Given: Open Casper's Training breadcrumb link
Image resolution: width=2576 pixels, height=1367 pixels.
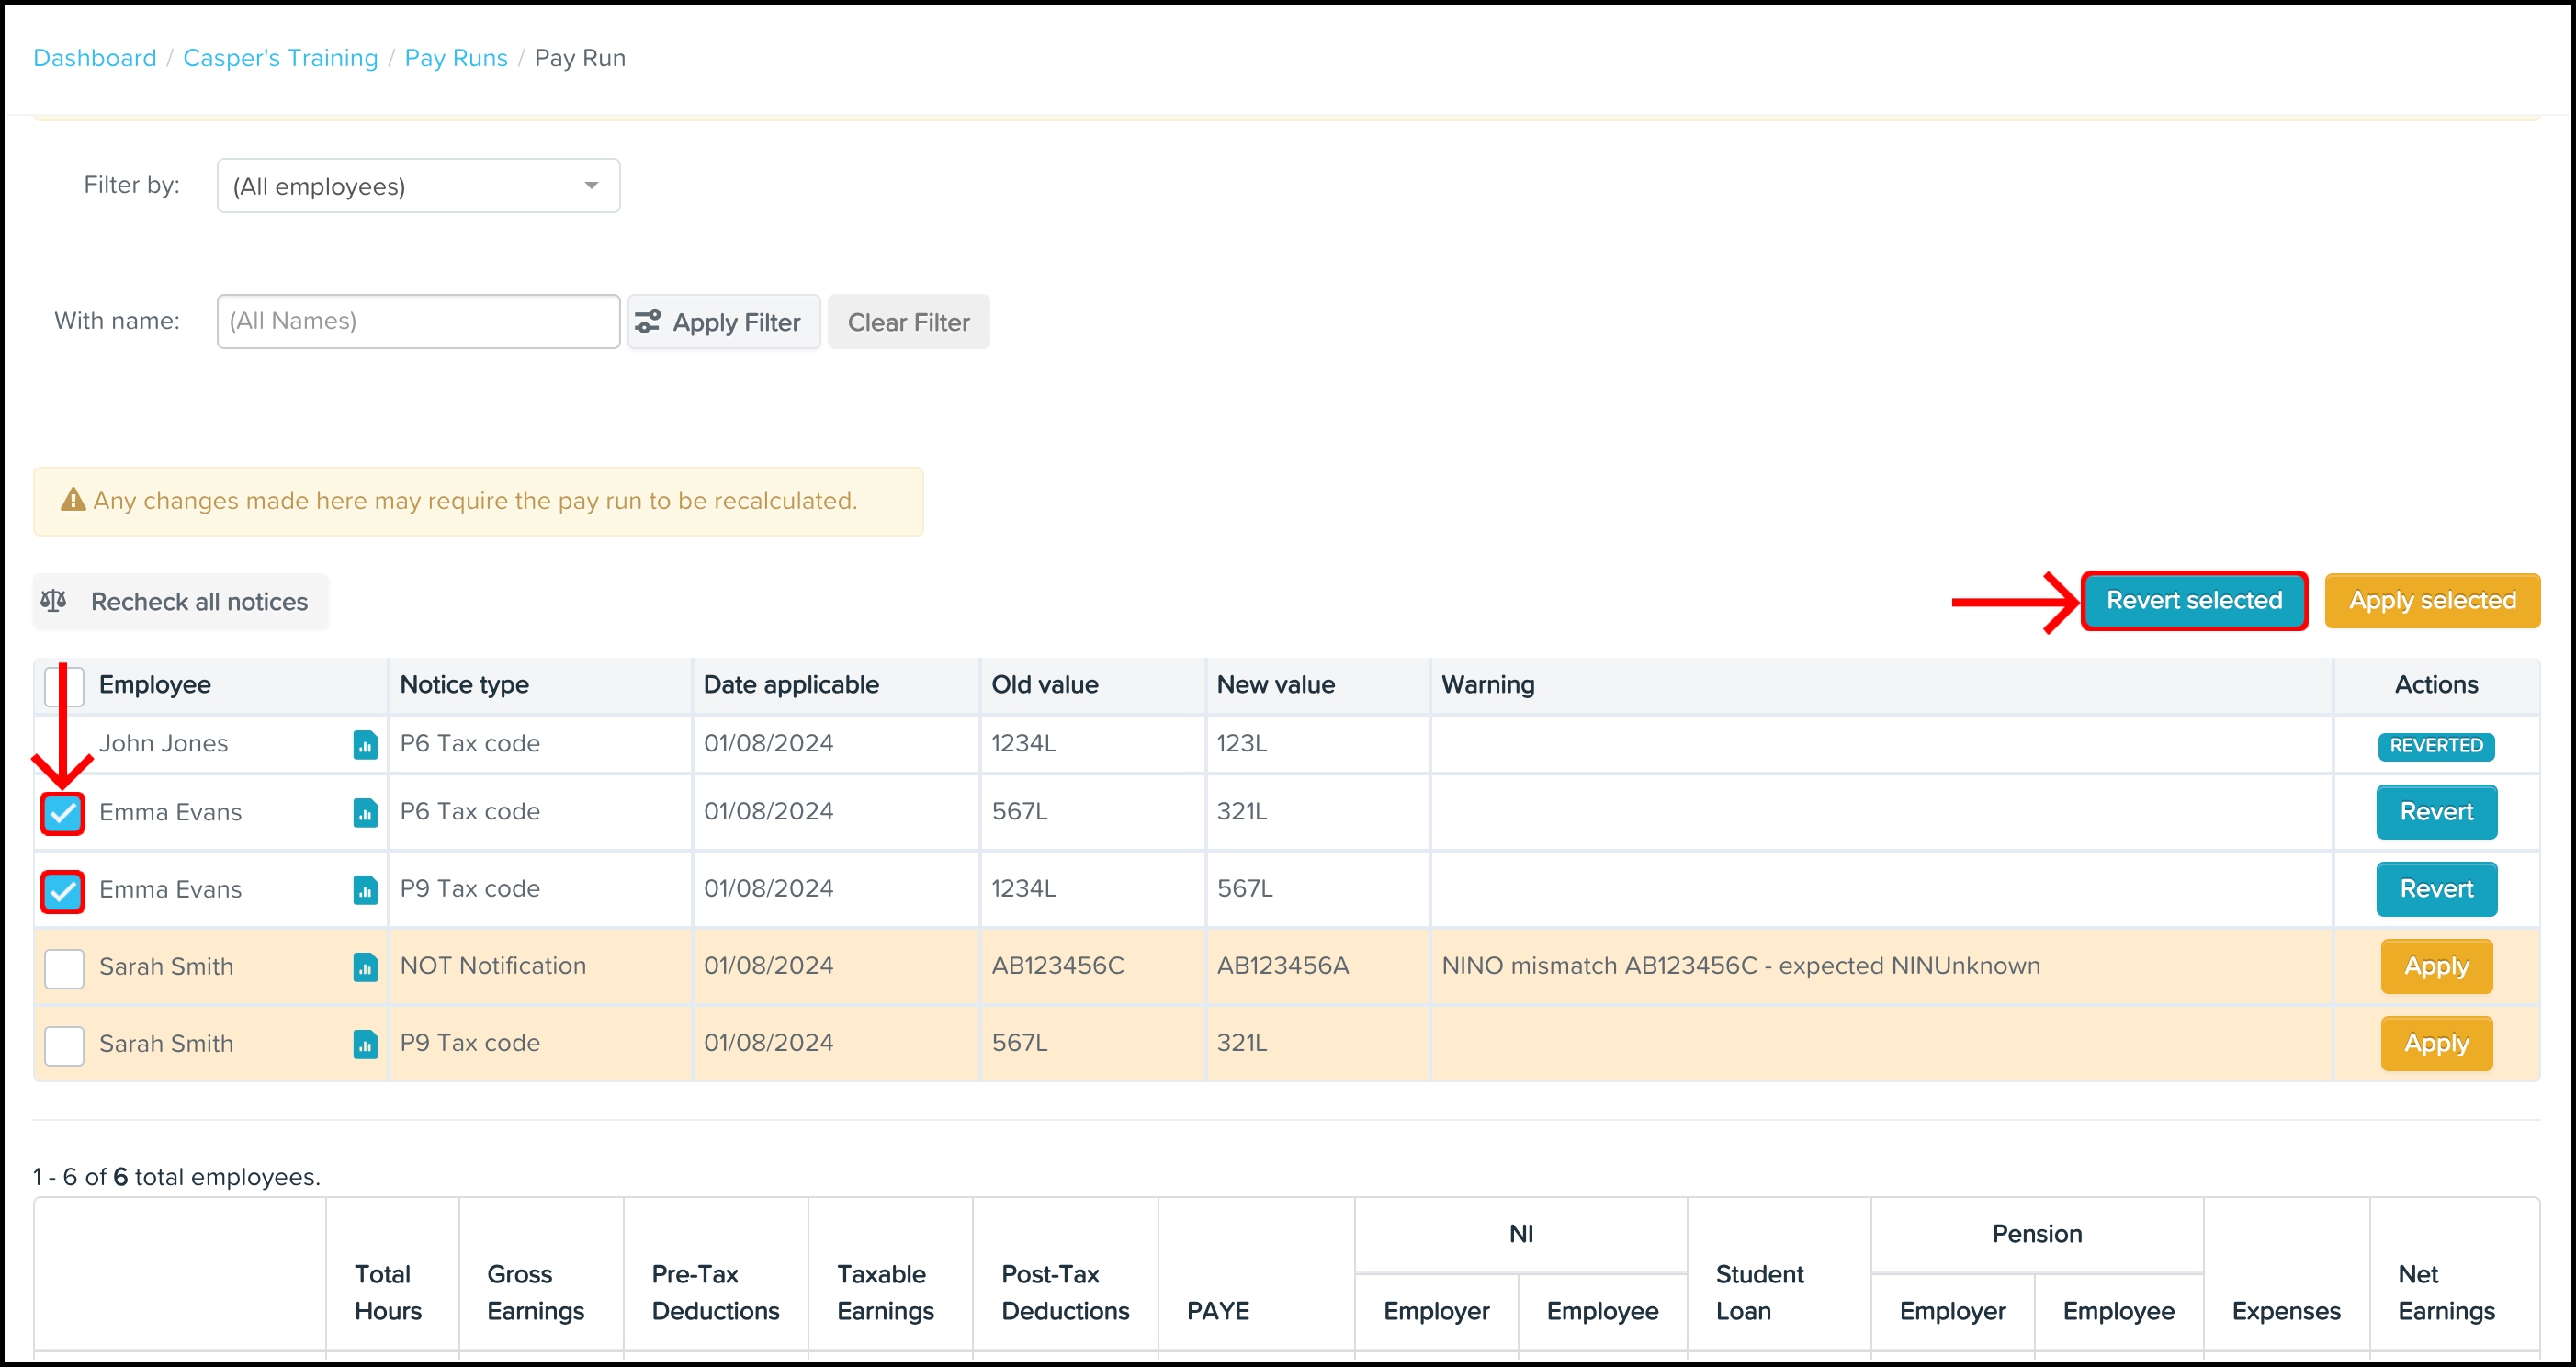Looking at the screenshot, I should (x=280, y=58).
